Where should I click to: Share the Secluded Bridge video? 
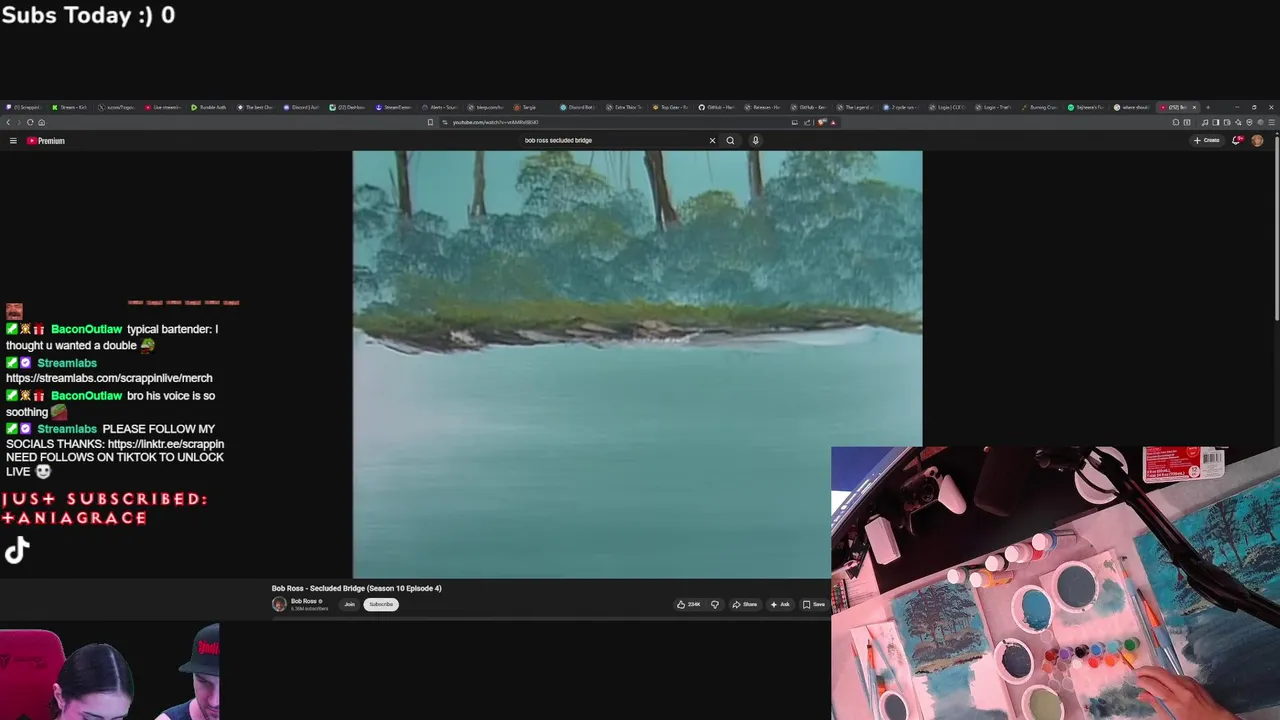(x=744, y=604)
